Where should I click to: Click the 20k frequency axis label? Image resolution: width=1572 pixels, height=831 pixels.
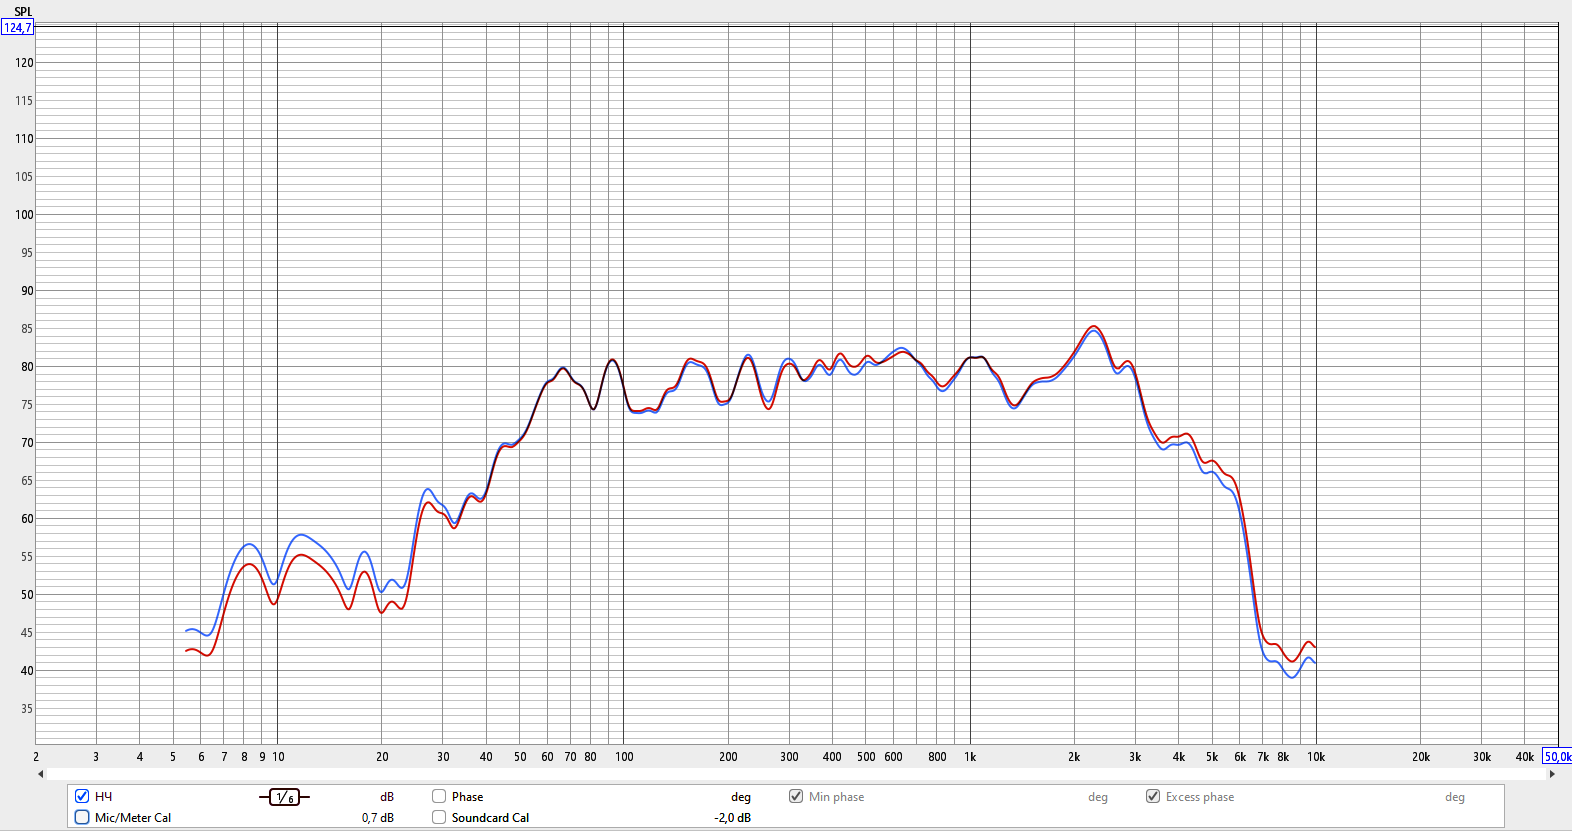tap(1421, 757)
